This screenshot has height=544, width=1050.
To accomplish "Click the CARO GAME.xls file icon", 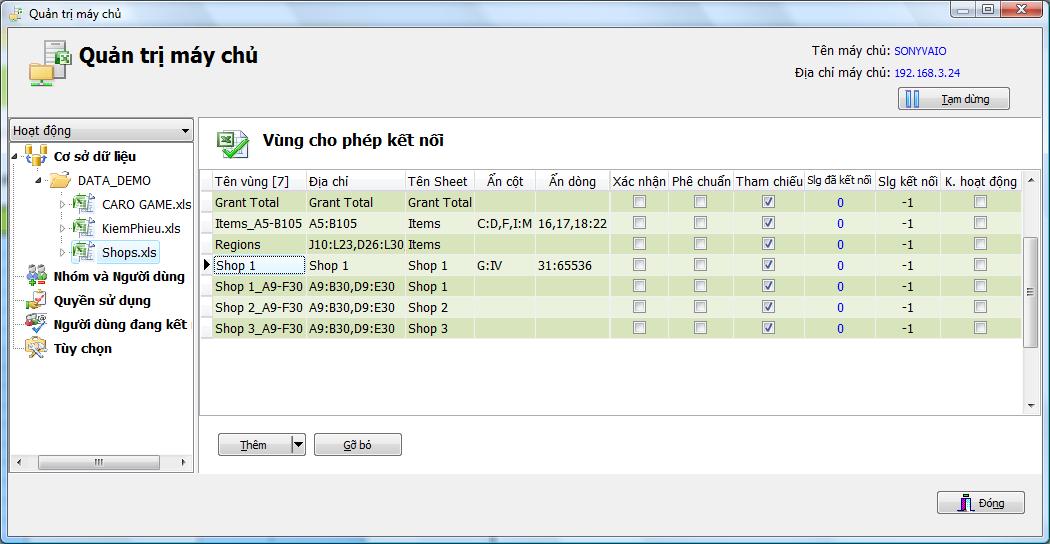I will tap(83, 205).
